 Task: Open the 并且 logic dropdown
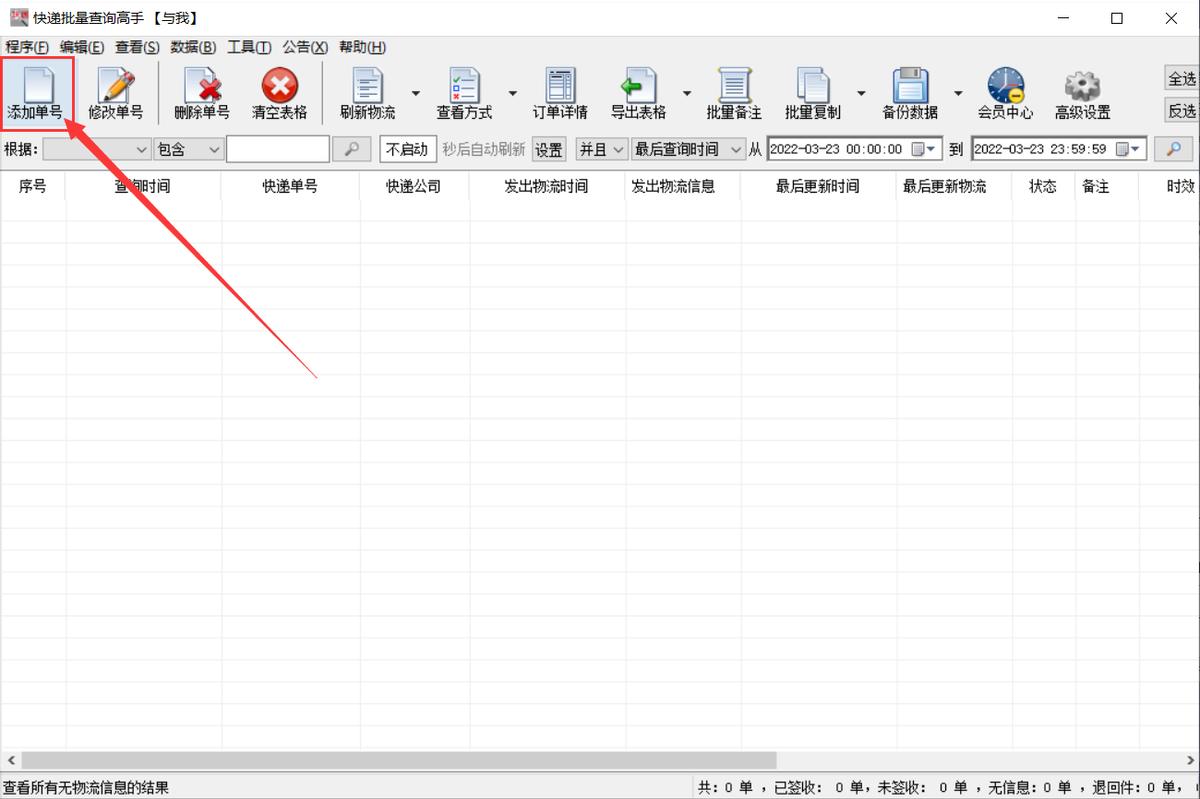click(602, 149)
